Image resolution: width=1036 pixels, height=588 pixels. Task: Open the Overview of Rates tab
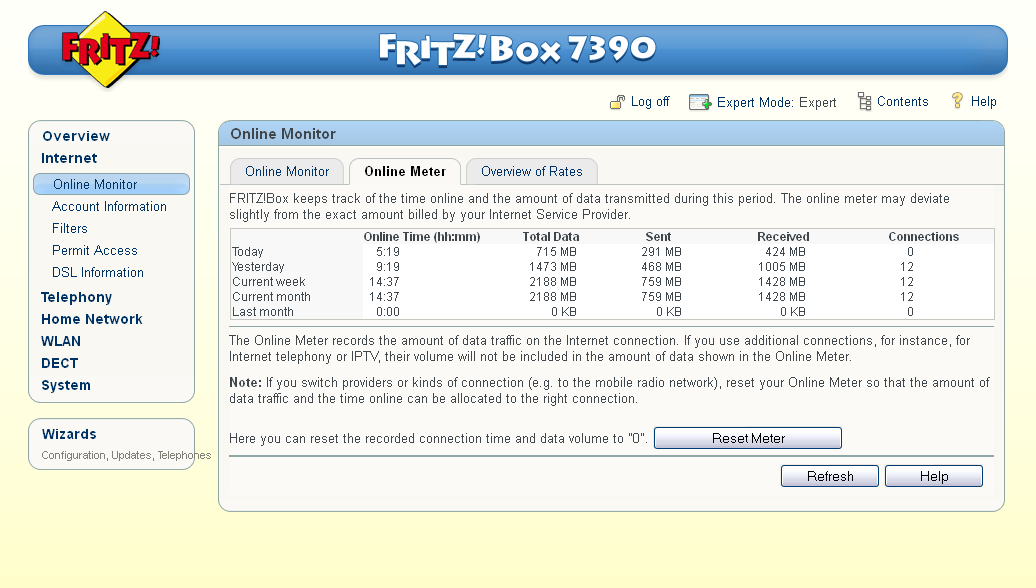click(x=531, y=171)
